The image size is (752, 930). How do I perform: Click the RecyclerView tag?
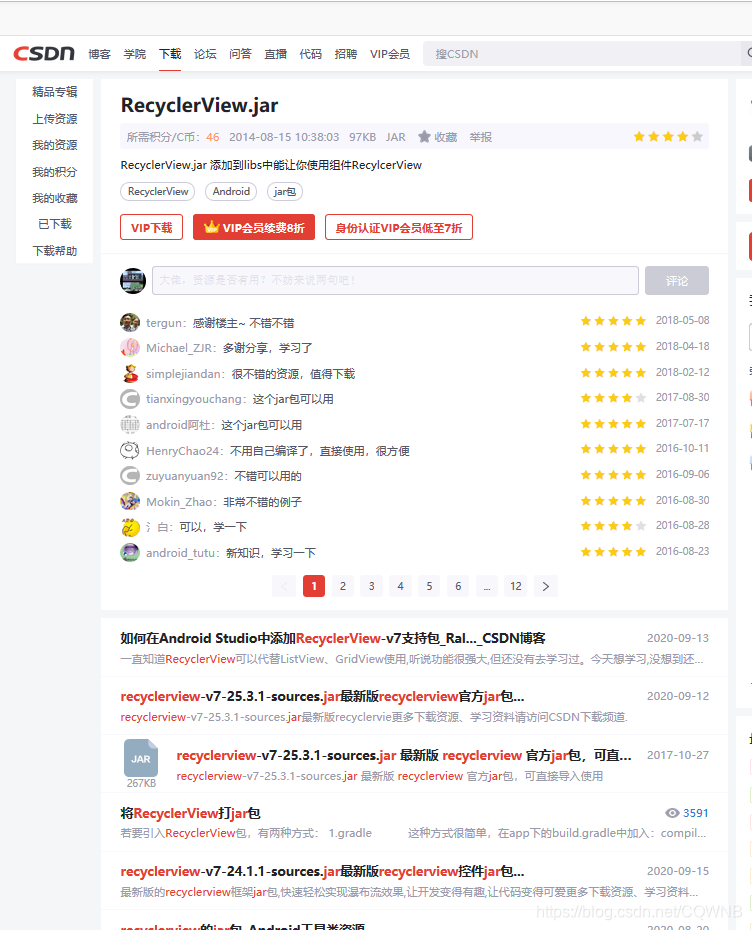(x=158, y=192)
